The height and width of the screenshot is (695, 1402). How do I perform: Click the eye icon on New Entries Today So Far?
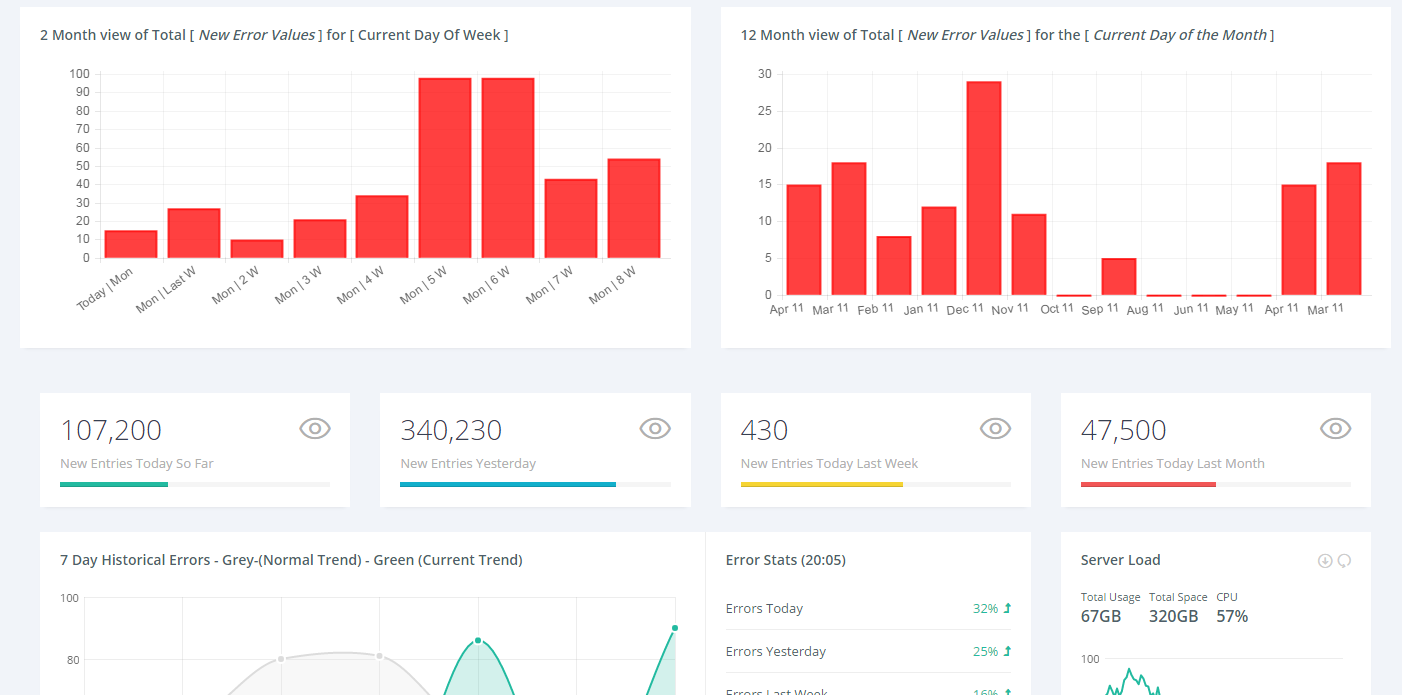315,429
